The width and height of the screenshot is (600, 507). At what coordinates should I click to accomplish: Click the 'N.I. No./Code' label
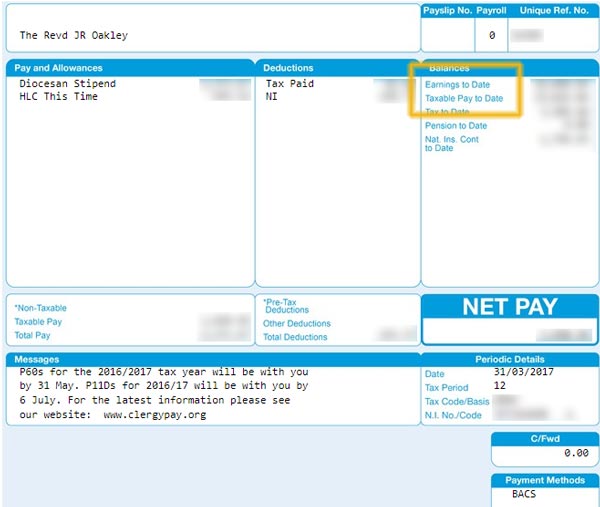tap(453, 415)
